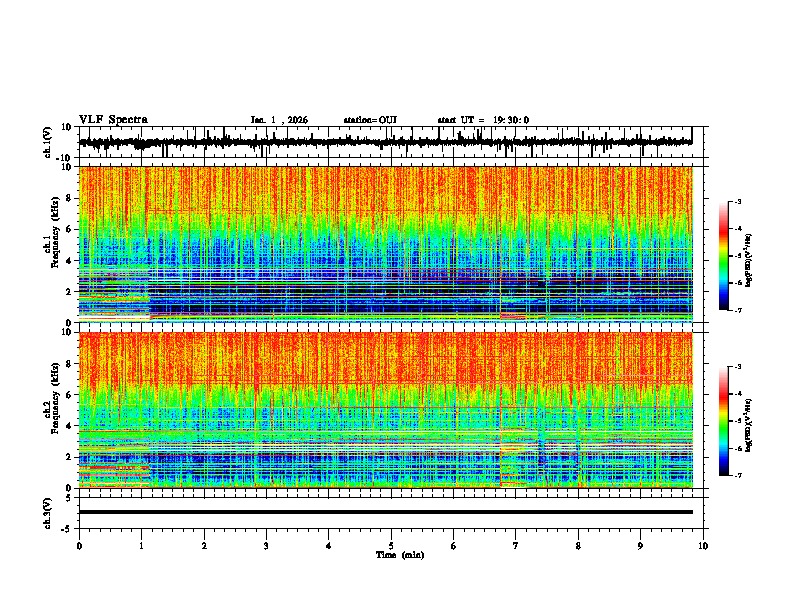Click the time axis tick label "9"
Viewport: 792px width, 612px height.
point(640,546)
